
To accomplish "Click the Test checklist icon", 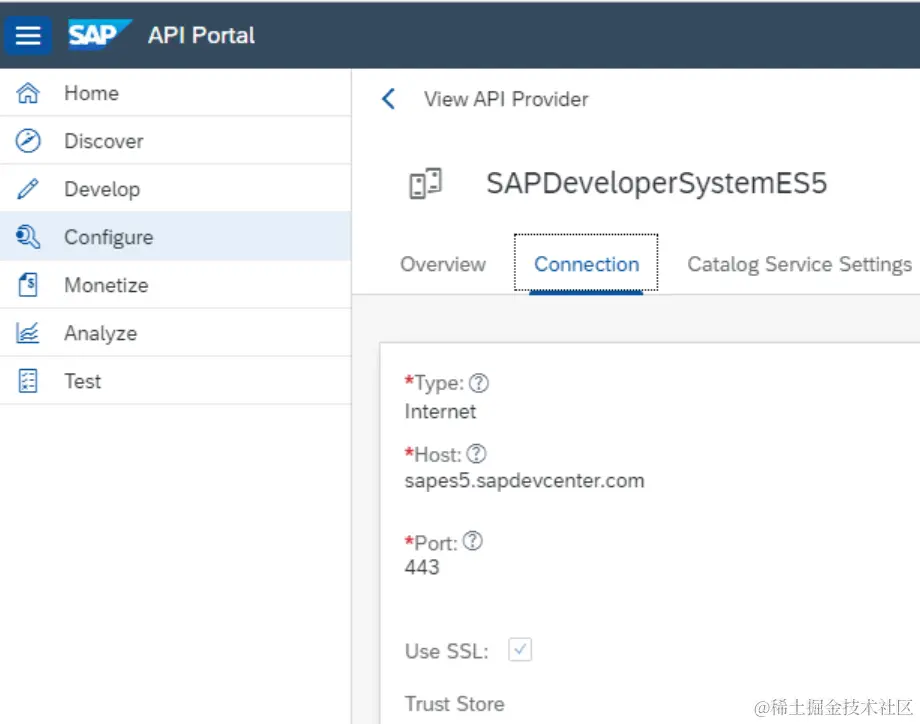I will coord(29,381).
